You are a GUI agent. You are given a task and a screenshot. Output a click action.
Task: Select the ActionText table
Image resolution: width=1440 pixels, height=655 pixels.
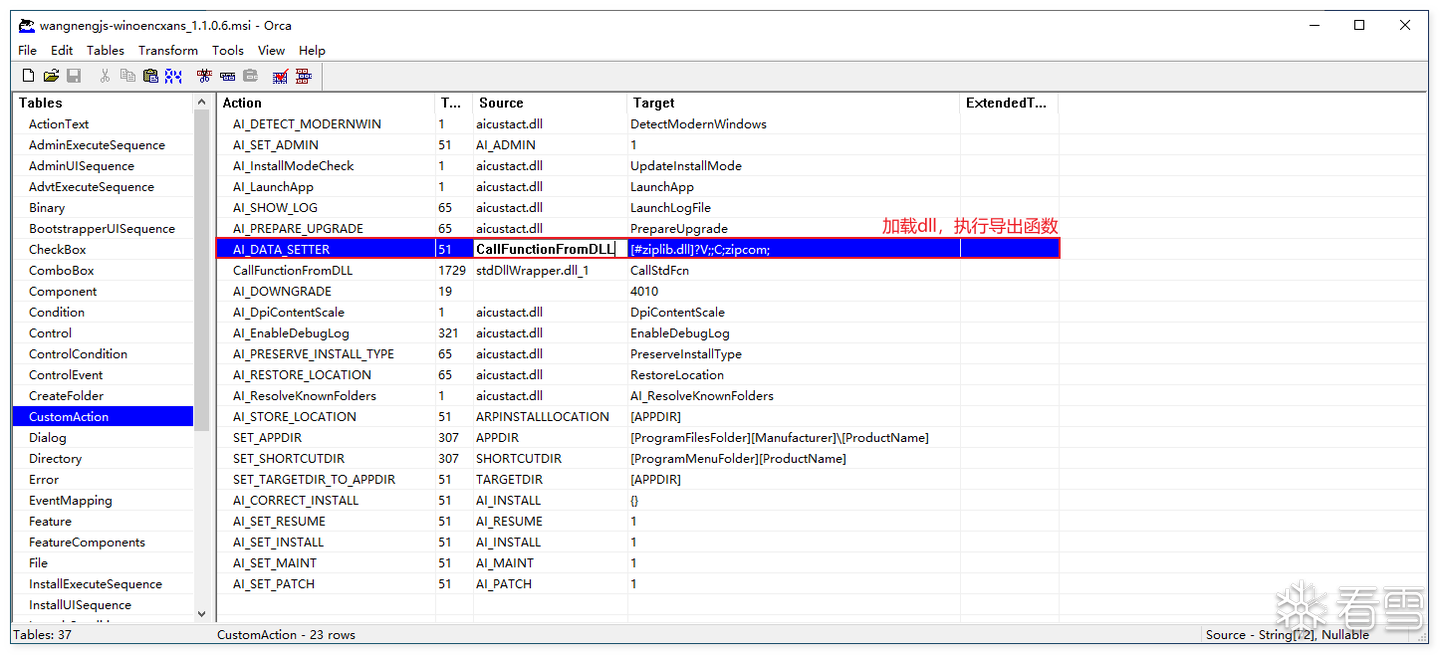(x=59, y=124)
